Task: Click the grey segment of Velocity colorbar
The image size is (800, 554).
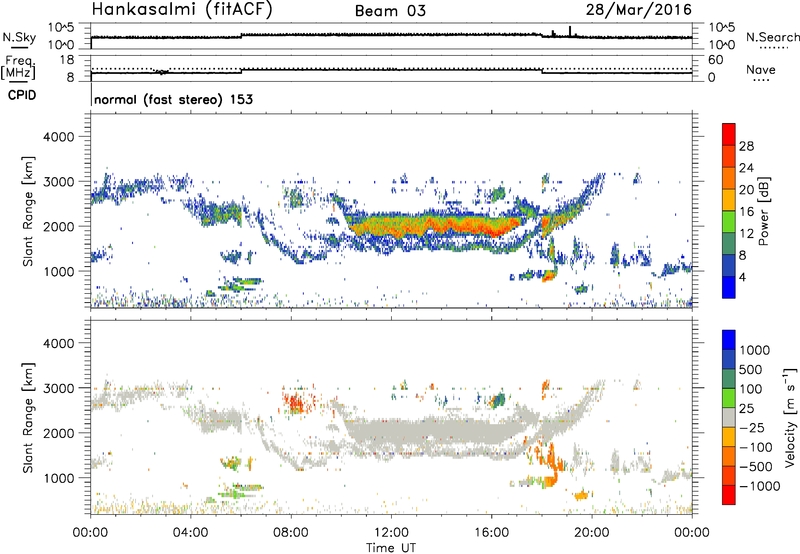Action: pyautogui.click(x=729, y=418)
